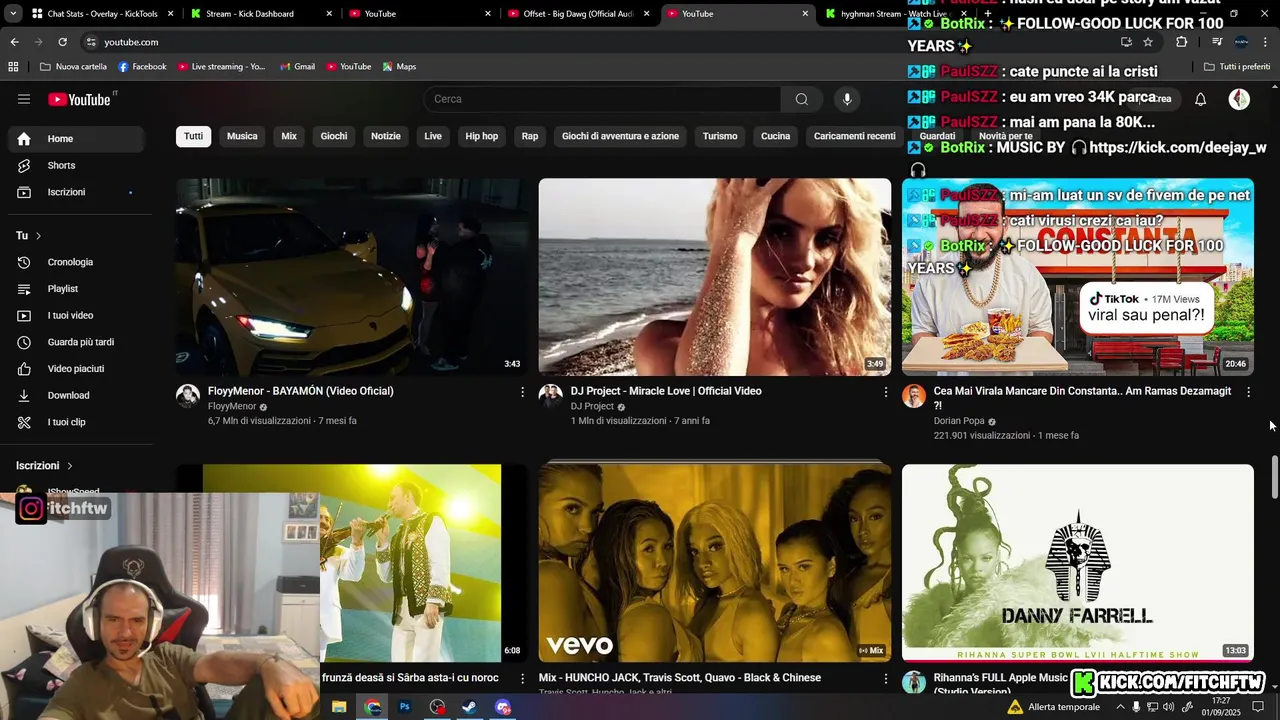
Task: Open browser extensions puzzle icon
Action: pyautogui.click(x=1182, y=42)
